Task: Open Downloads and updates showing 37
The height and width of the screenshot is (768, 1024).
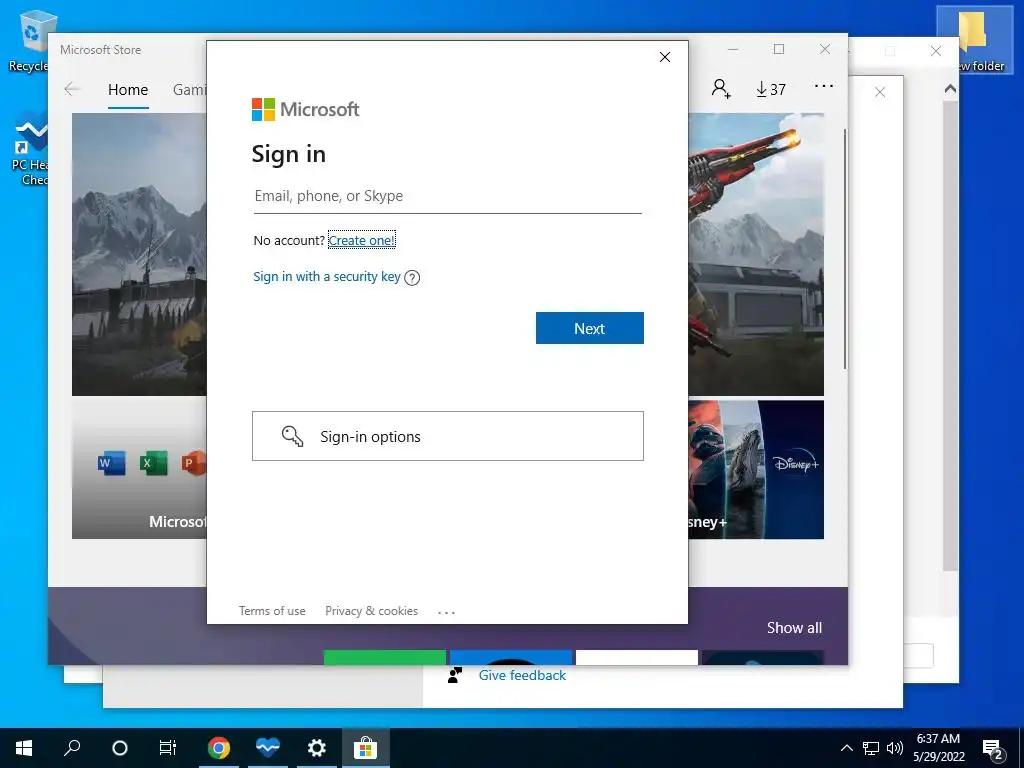Action: 771,89
